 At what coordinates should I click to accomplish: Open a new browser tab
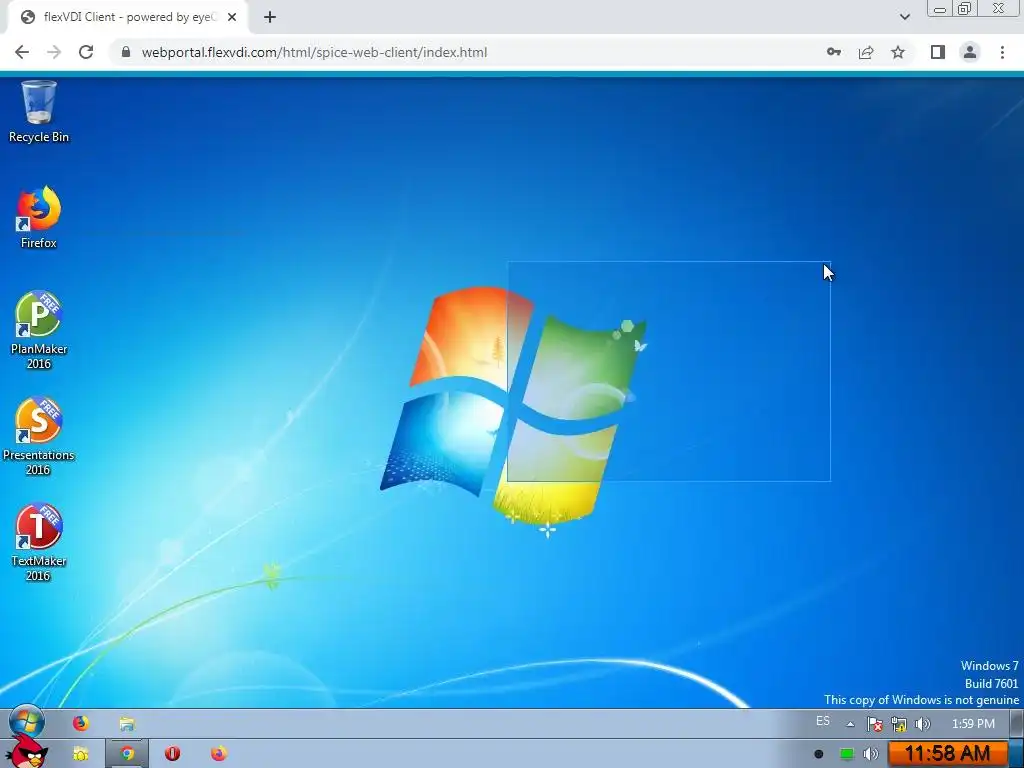tap(270, 17)
